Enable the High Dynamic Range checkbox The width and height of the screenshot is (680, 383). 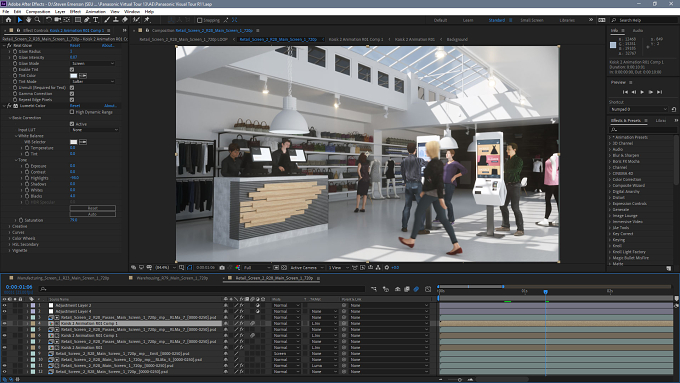click(x=72, y=112)
